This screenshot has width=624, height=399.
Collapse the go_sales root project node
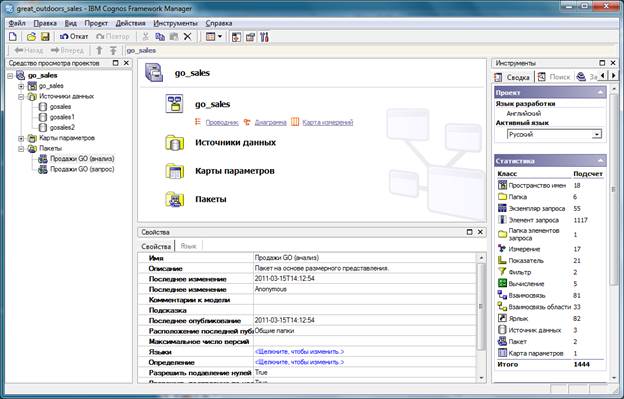(x=10, y=76)
